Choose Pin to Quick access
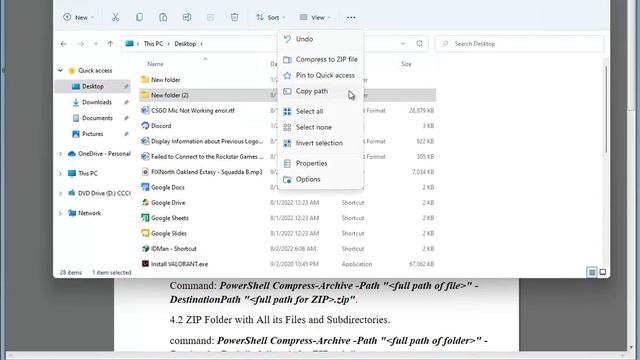This screenshot has width=640, height=360. coord(320,76)
